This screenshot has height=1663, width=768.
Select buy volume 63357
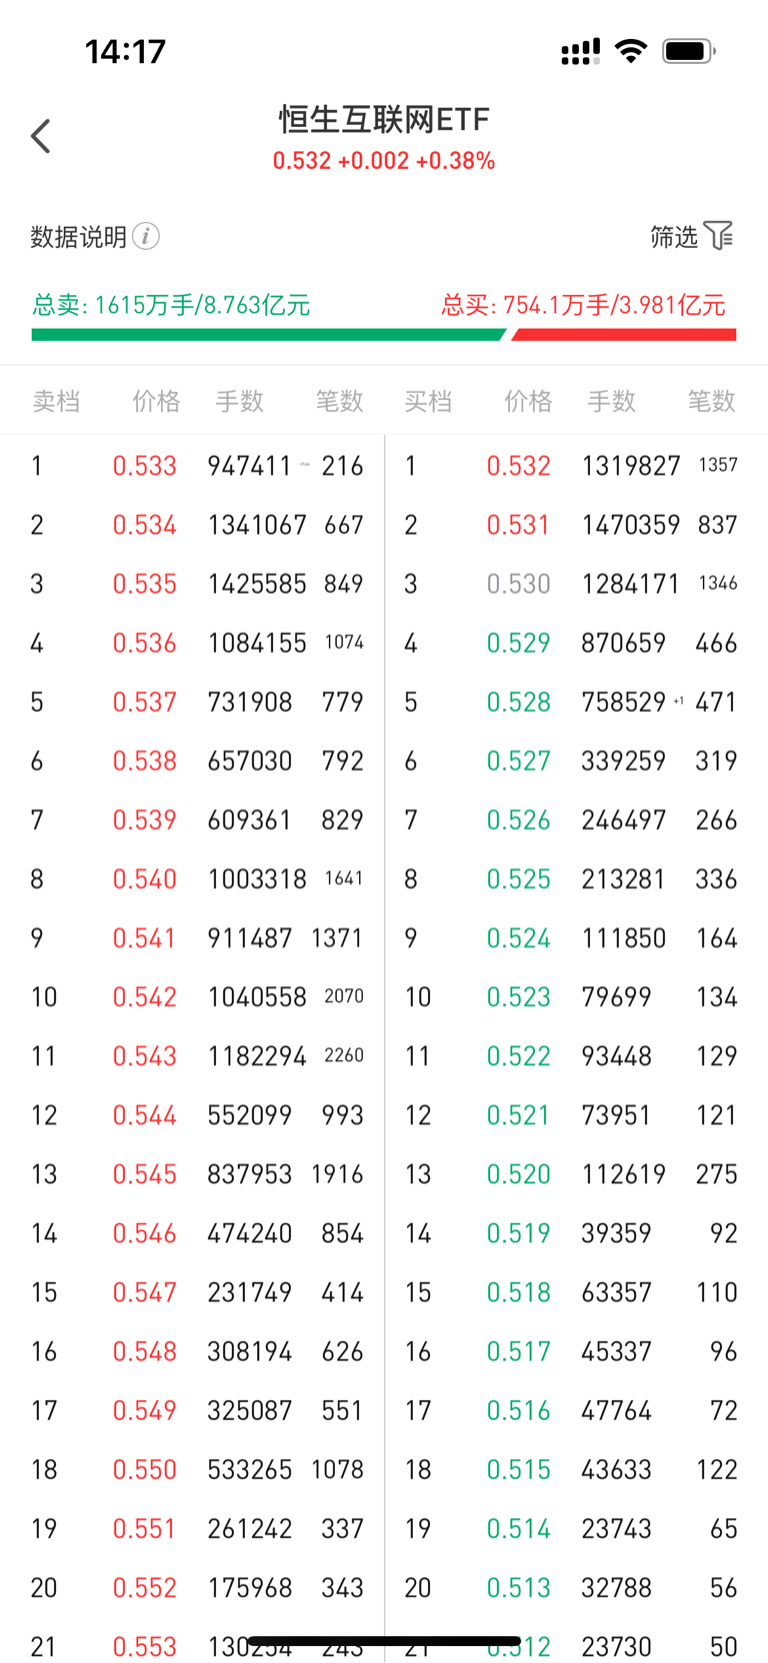coord(617,1292)
